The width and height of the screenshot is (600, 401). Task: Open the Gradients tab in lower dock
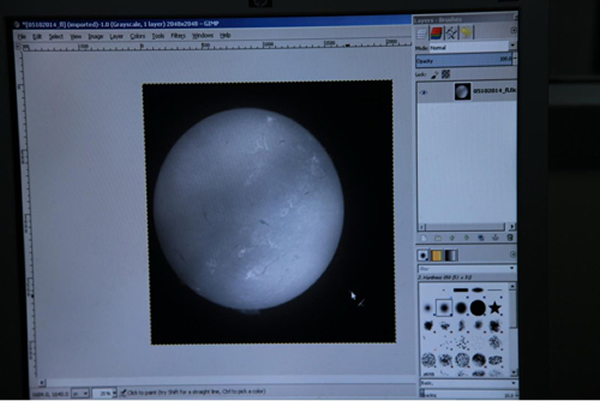point(451,255)
